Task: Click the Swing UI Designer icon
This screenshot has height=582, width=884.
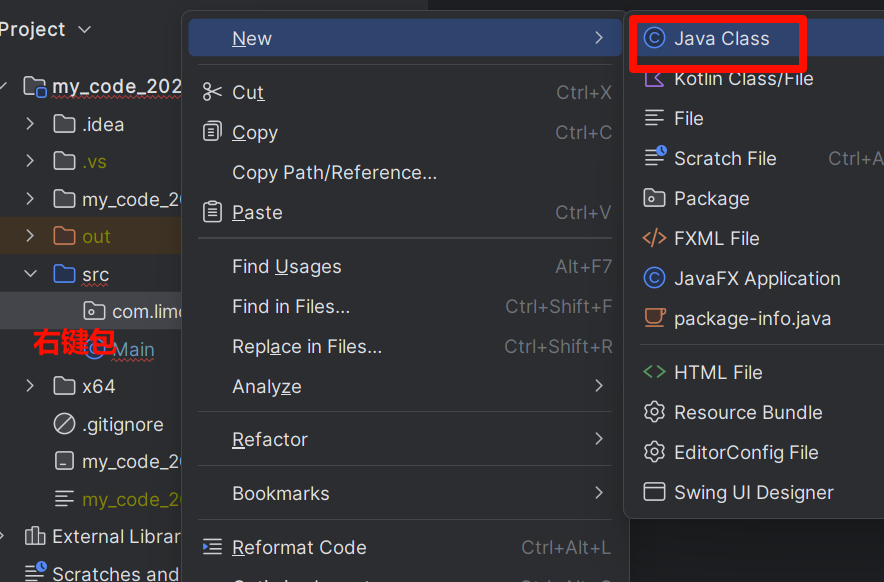Action: point(654,492)
